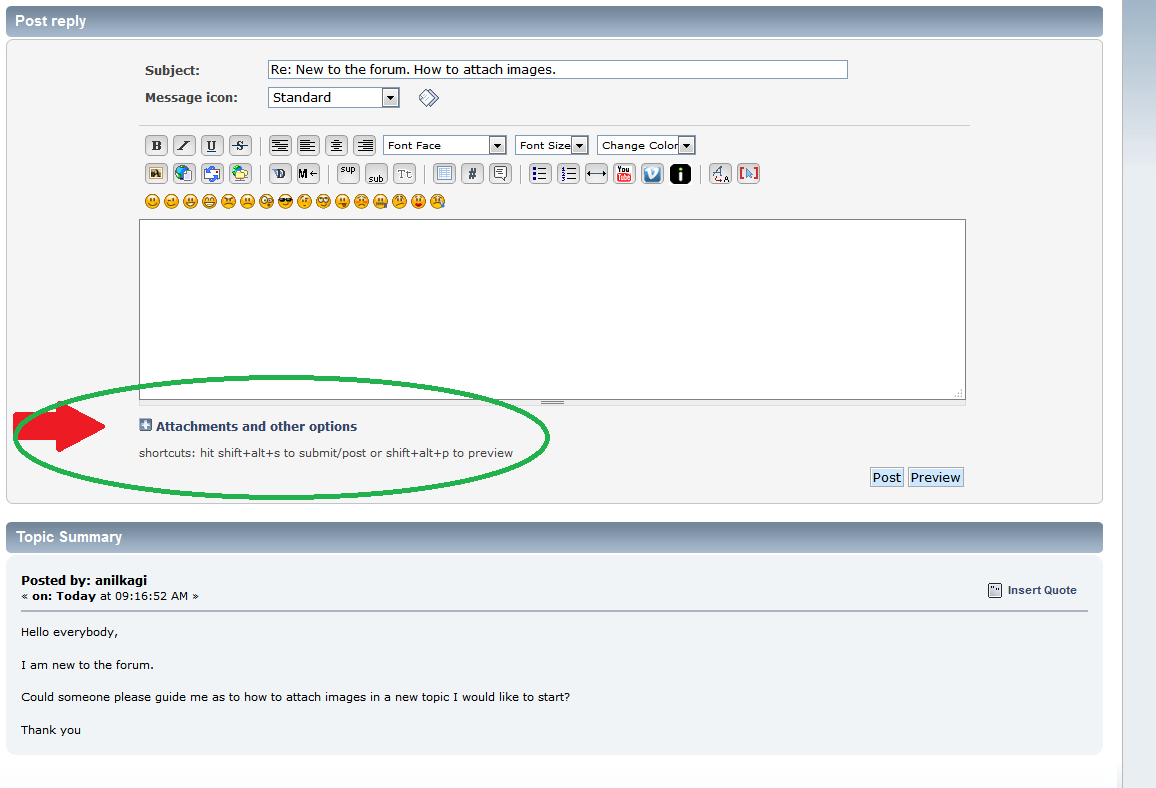This screenshot has width=1156, height=788.
Task: Toggle italic text formatting
Action: click(184, 145)
